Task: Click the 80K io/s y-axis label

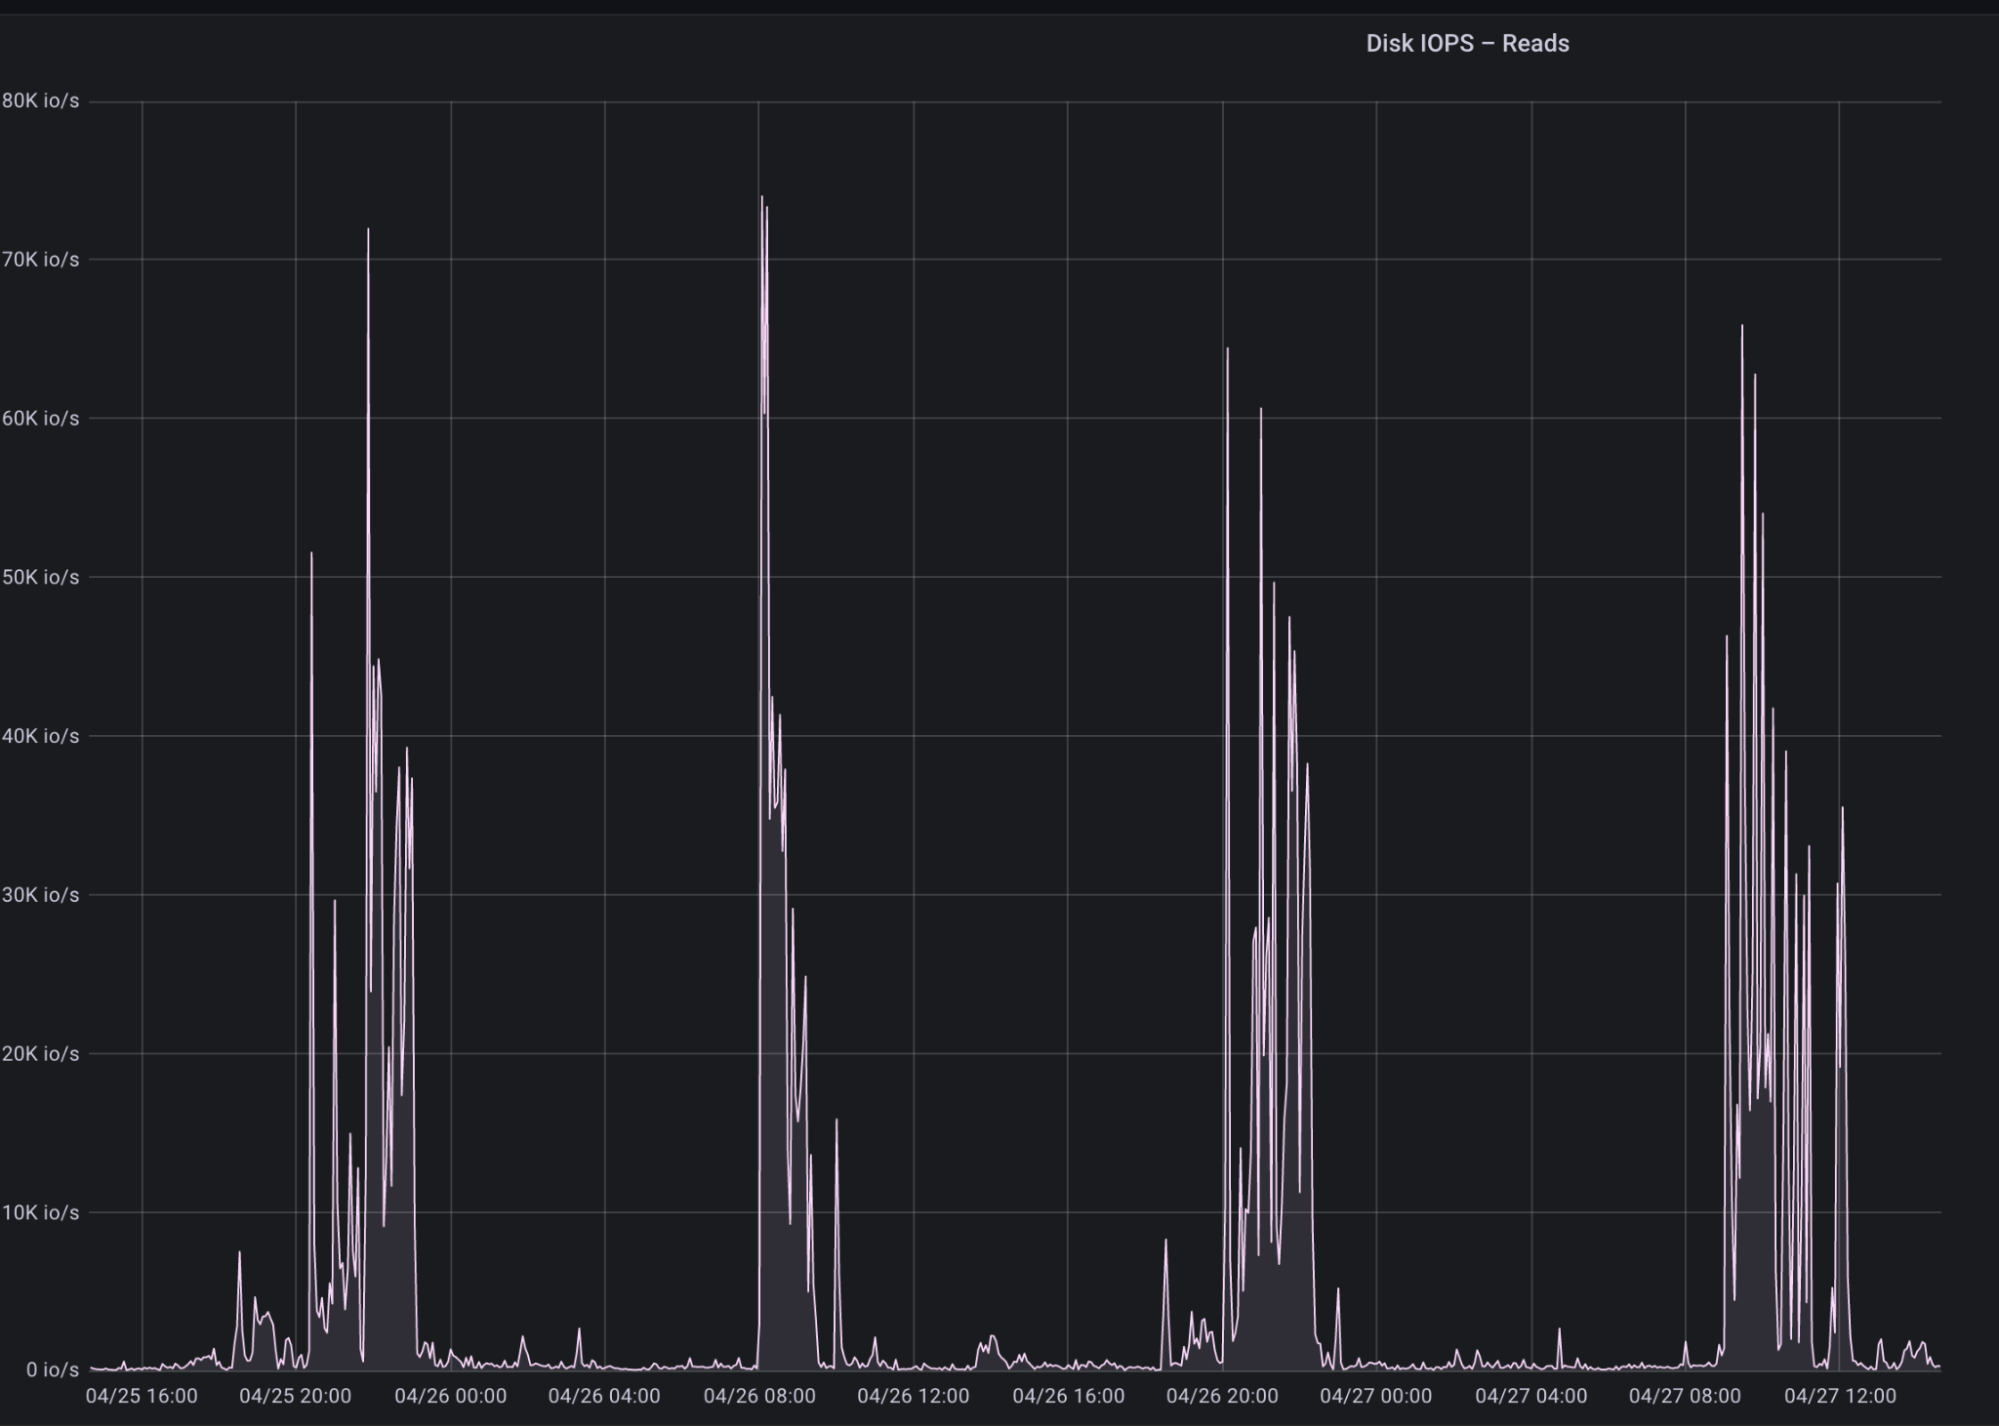Action: [x=41, y=101]
